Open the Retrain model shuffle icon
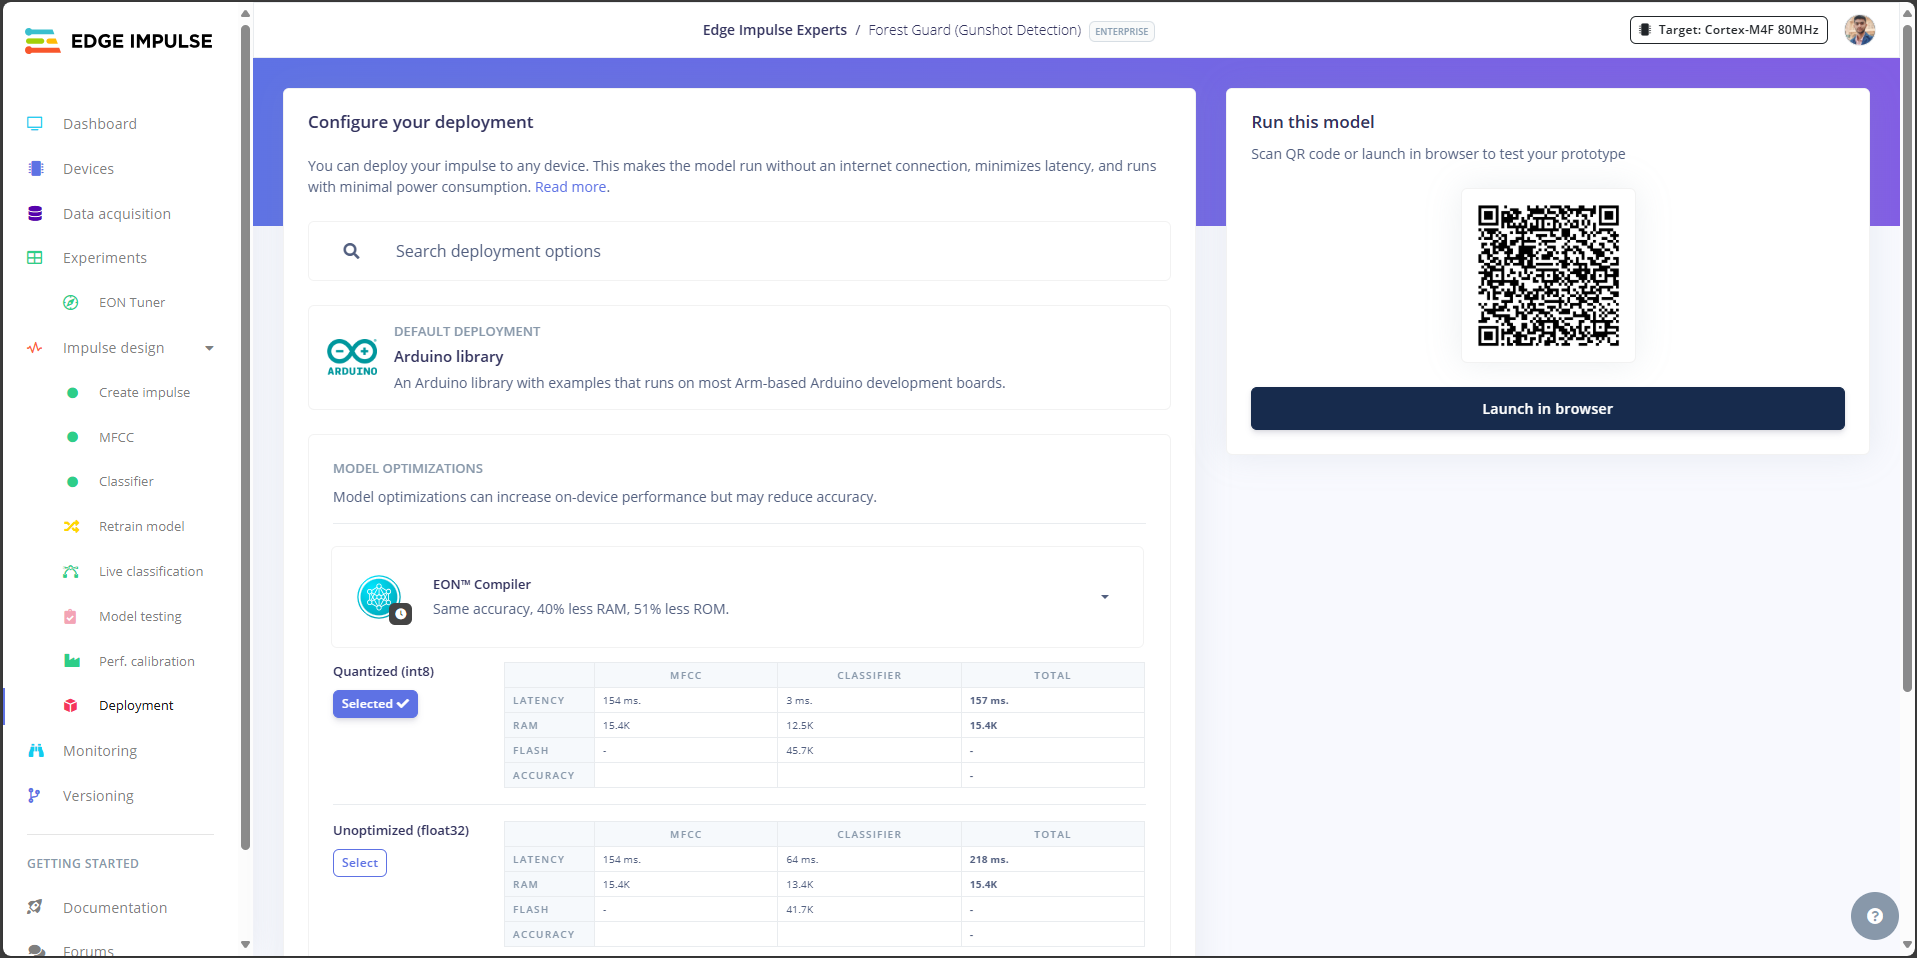Screen dimensions: 1917x958 (71, 527)
